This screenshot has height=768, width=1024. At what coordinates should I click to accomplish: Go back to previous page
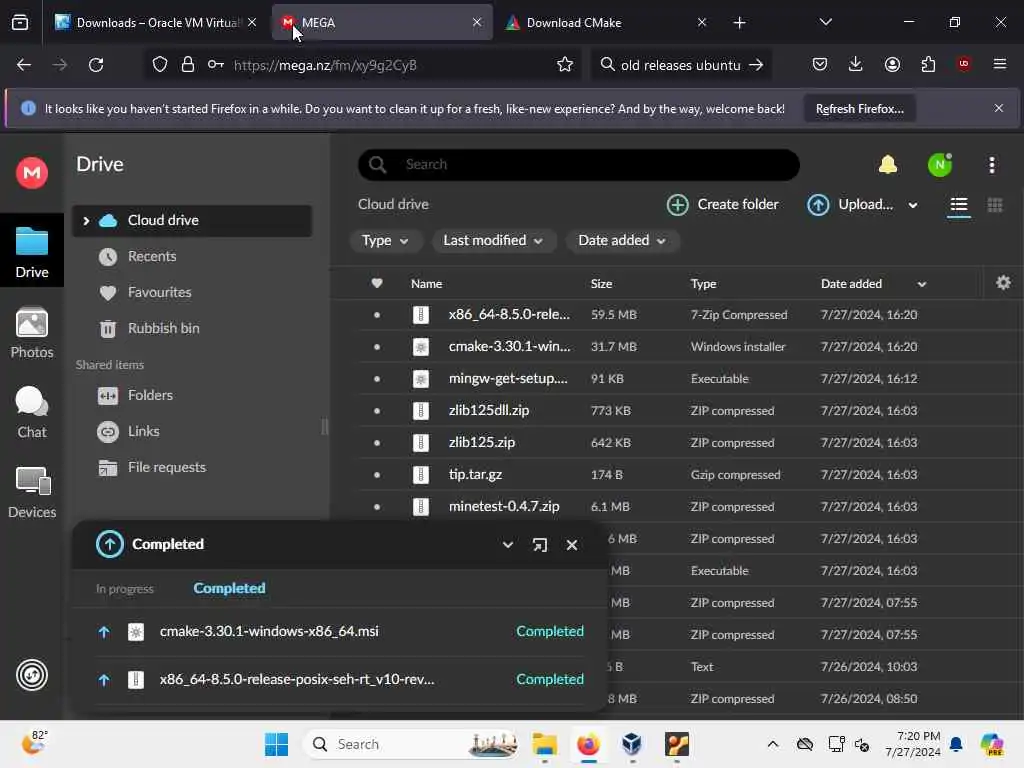click(x=24, y=65)
